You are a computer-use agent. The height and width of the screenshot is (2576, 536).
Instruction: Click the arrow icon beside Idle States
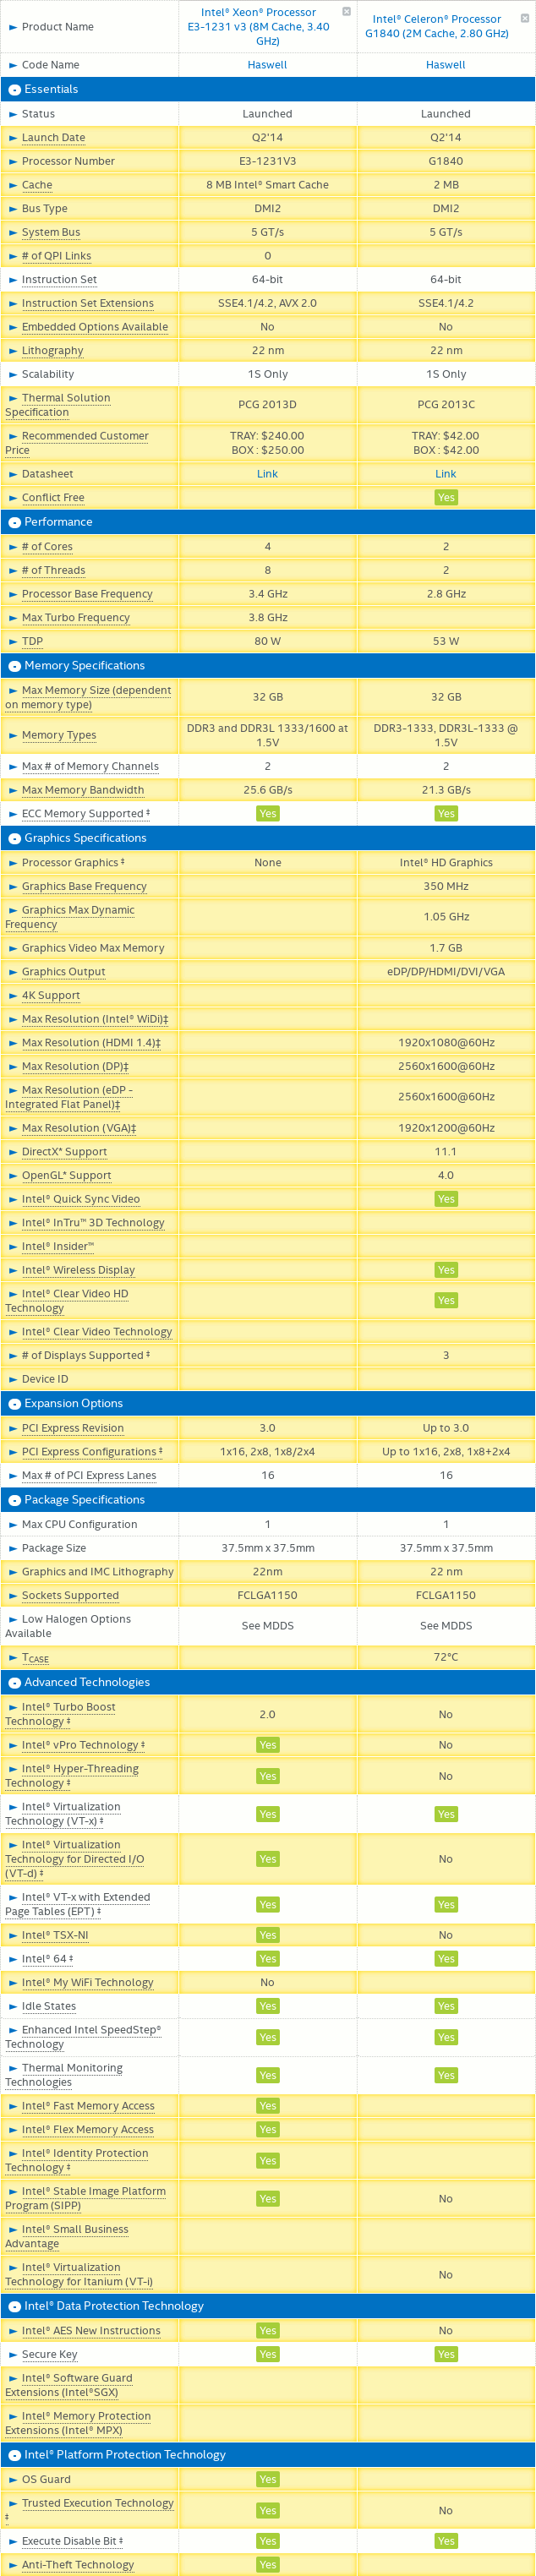13,2006
